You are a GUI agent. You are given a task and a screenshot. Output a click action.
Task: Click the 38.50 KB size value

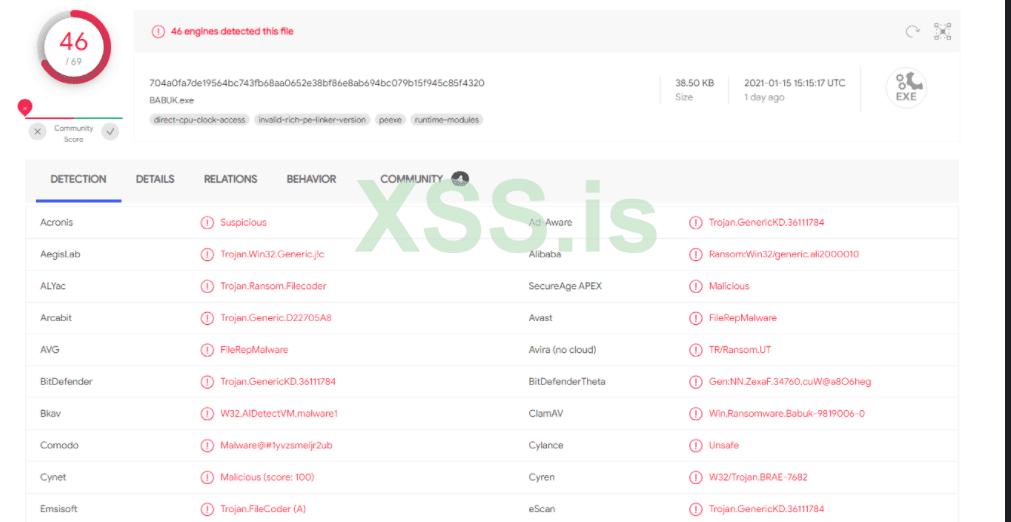694,83
